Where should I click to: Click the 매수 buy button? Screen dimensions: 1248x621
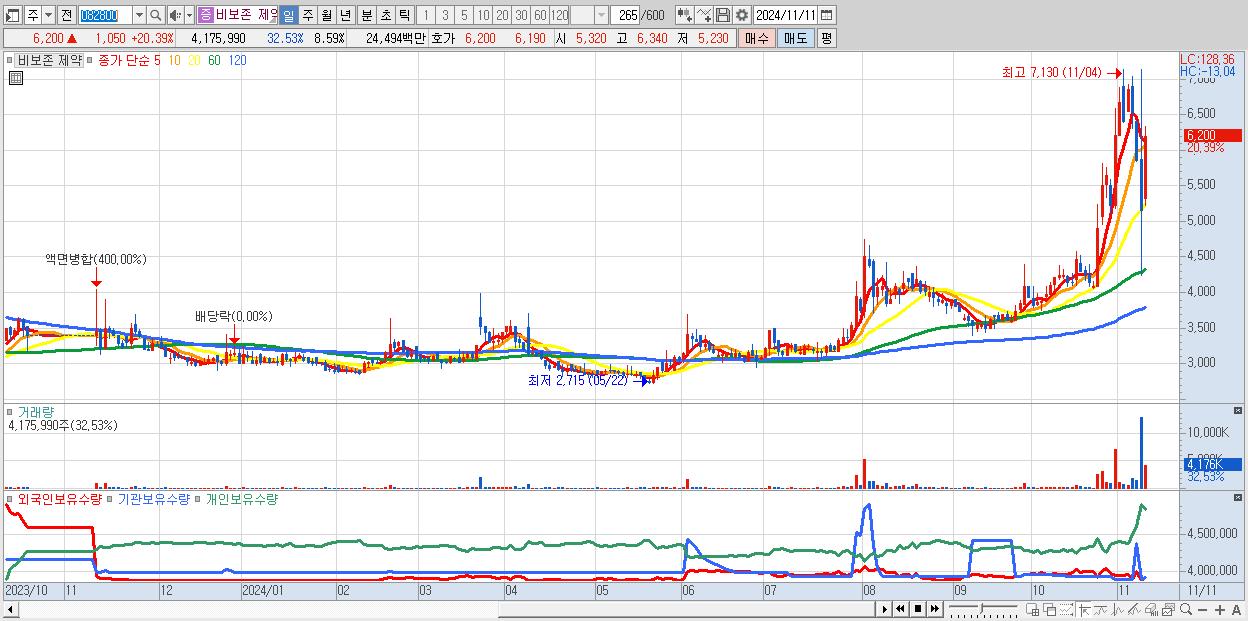point(757,38)
